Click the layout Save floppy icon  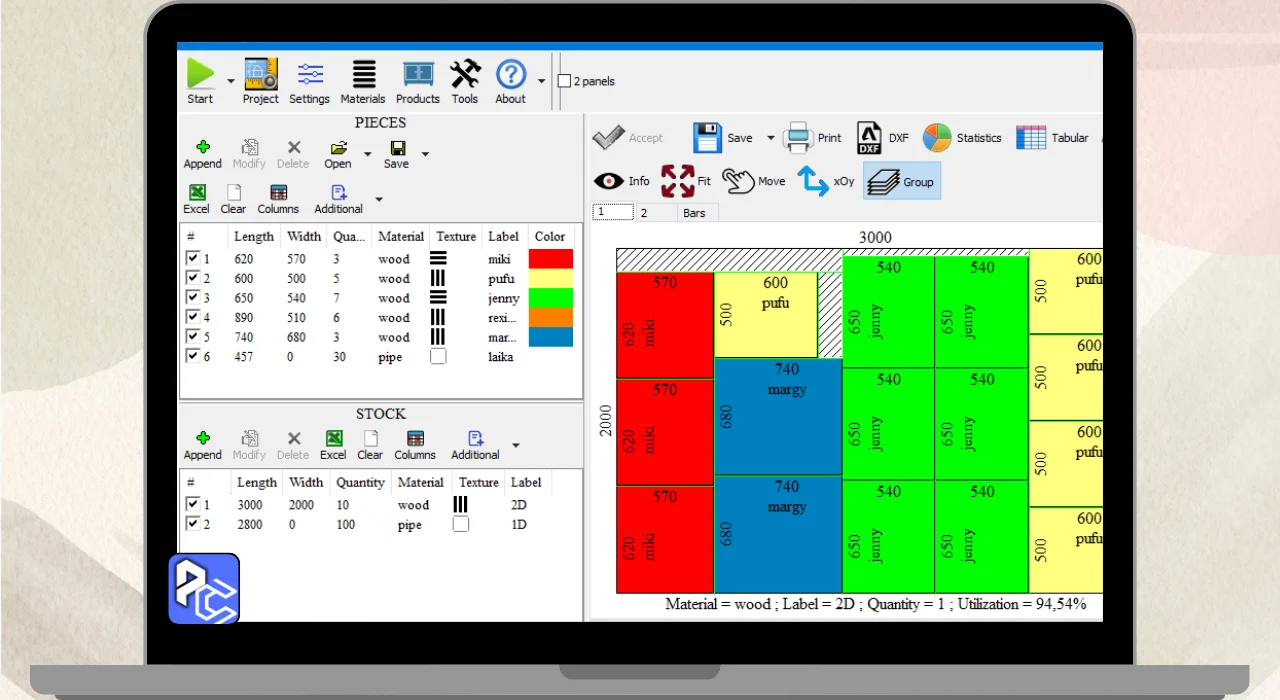[707, 138]
